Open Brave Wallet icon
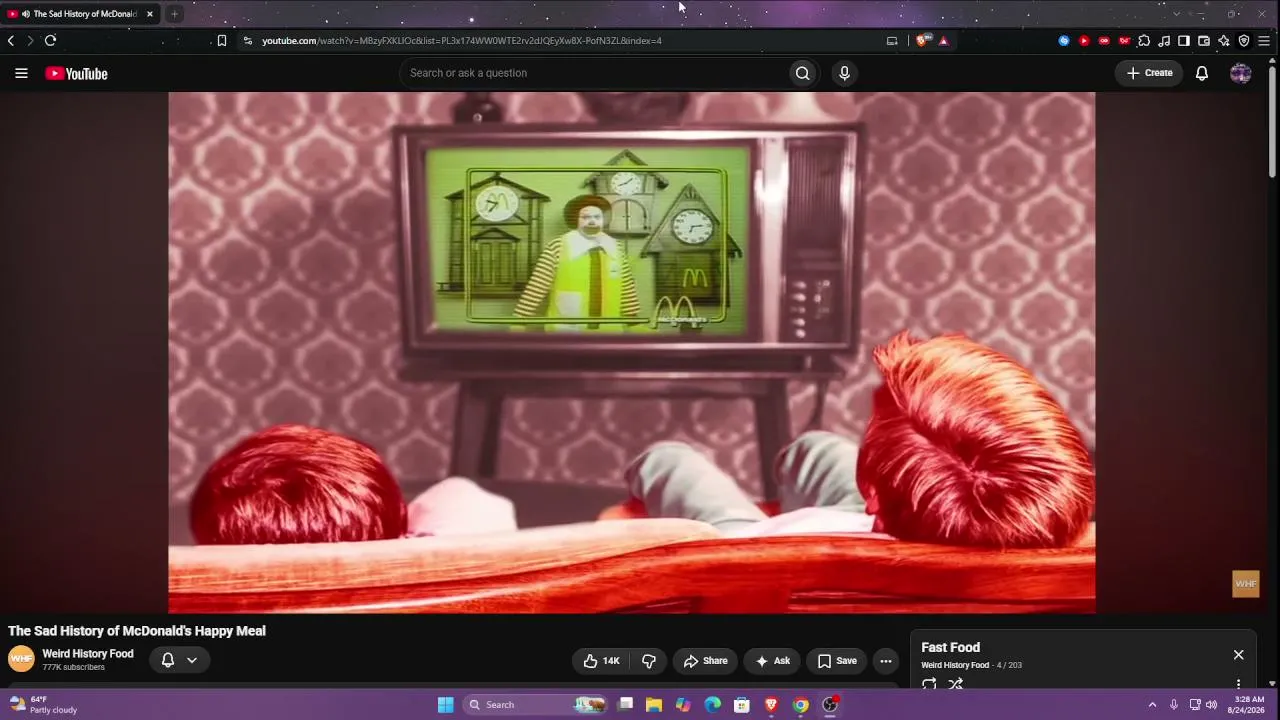 coord(1204,41)
